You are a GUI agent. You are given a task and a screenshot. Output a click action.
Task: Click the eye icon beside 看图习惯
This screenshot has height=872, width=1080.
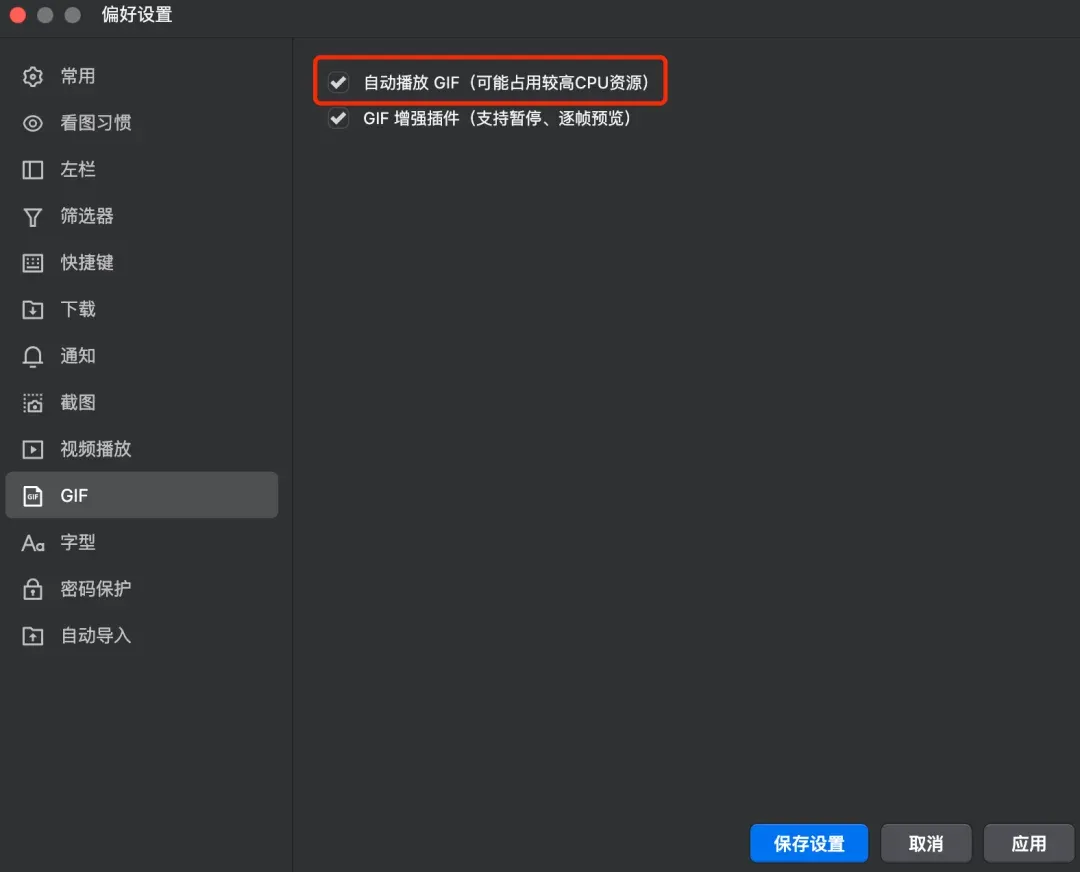[x=32, y=123]
